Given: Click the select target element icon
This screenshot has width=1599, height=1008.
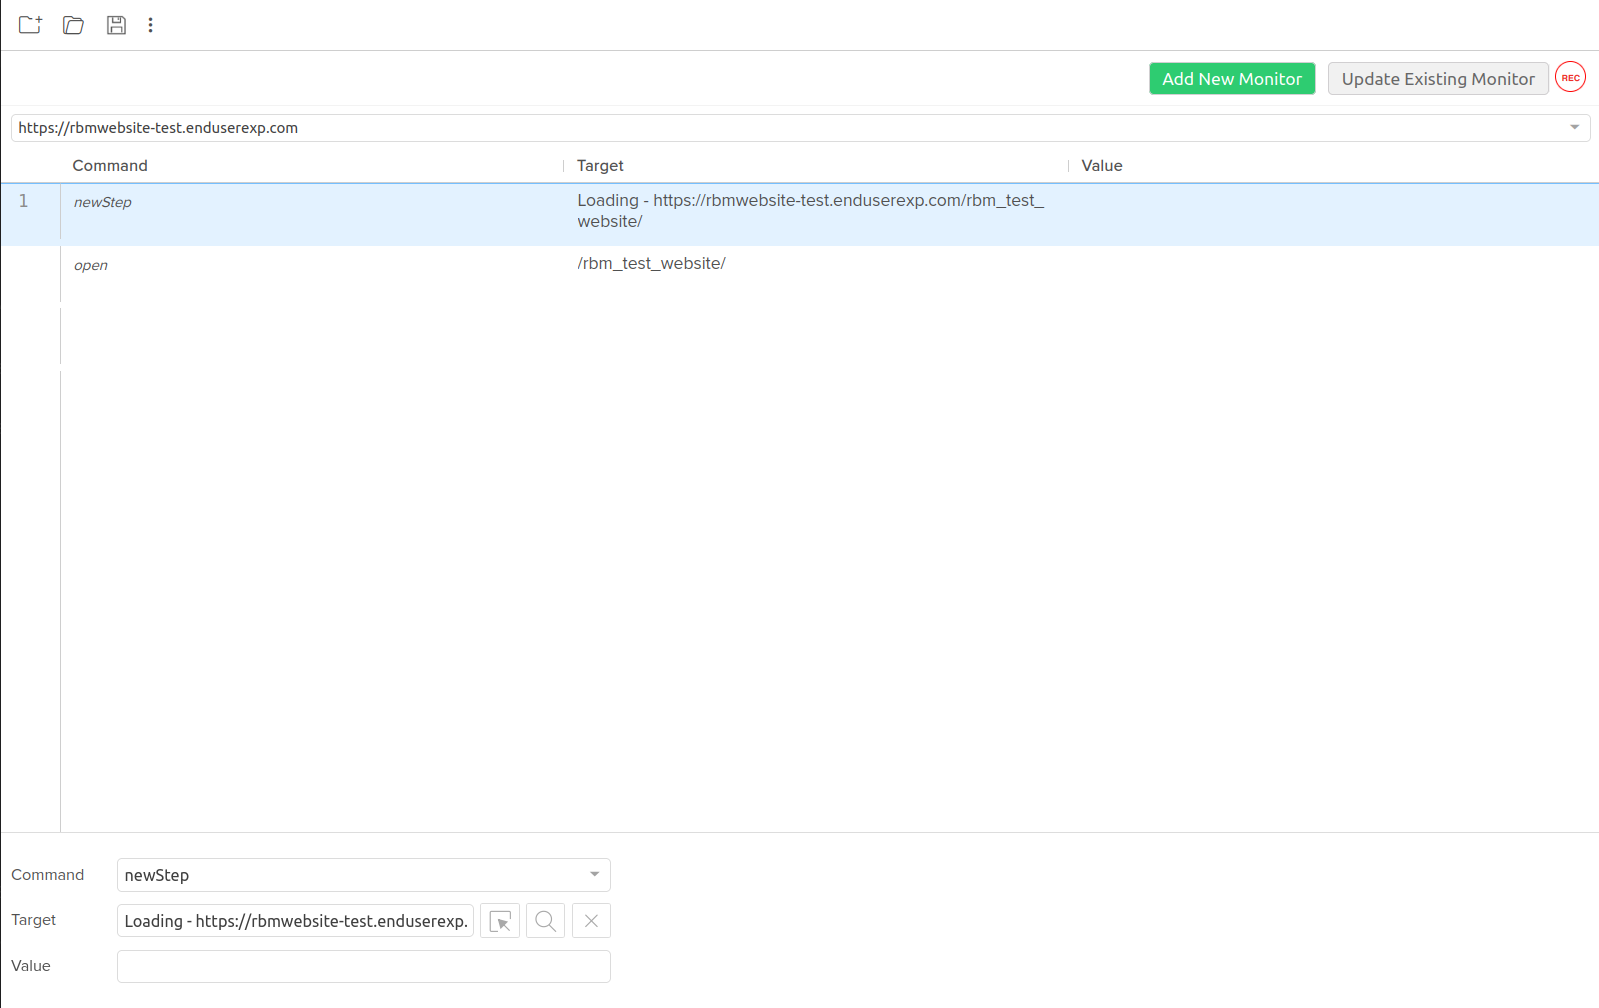Looking at the screenshot, I should point(500,921).
